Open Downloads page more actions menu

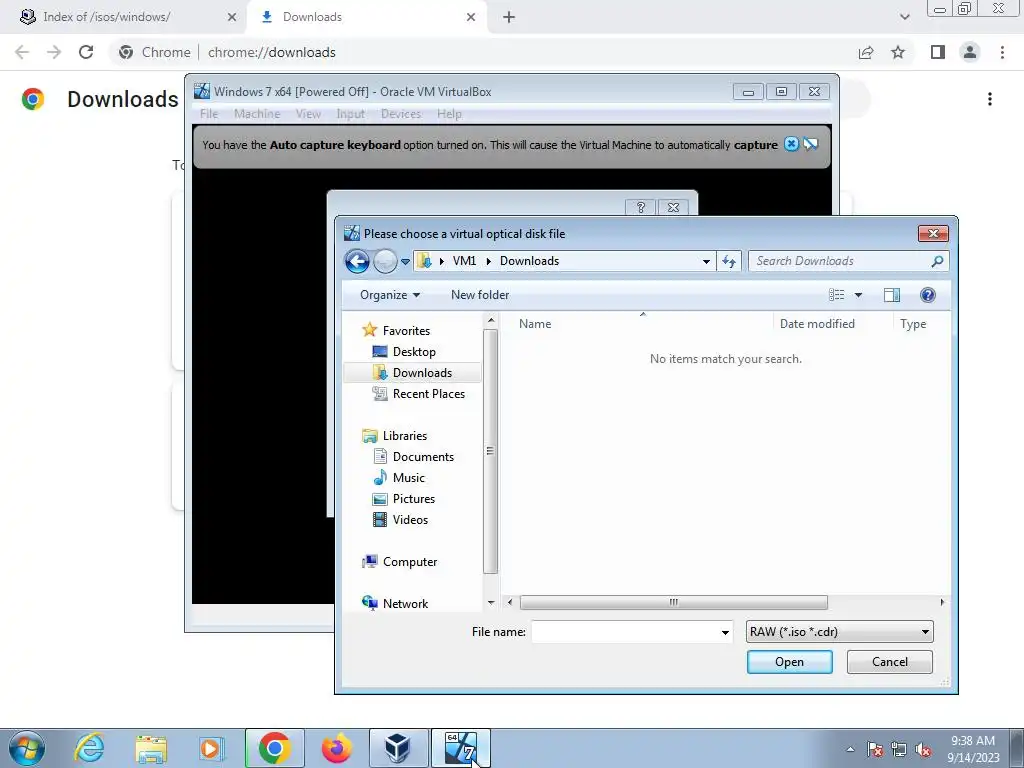[x=990, y=99]
